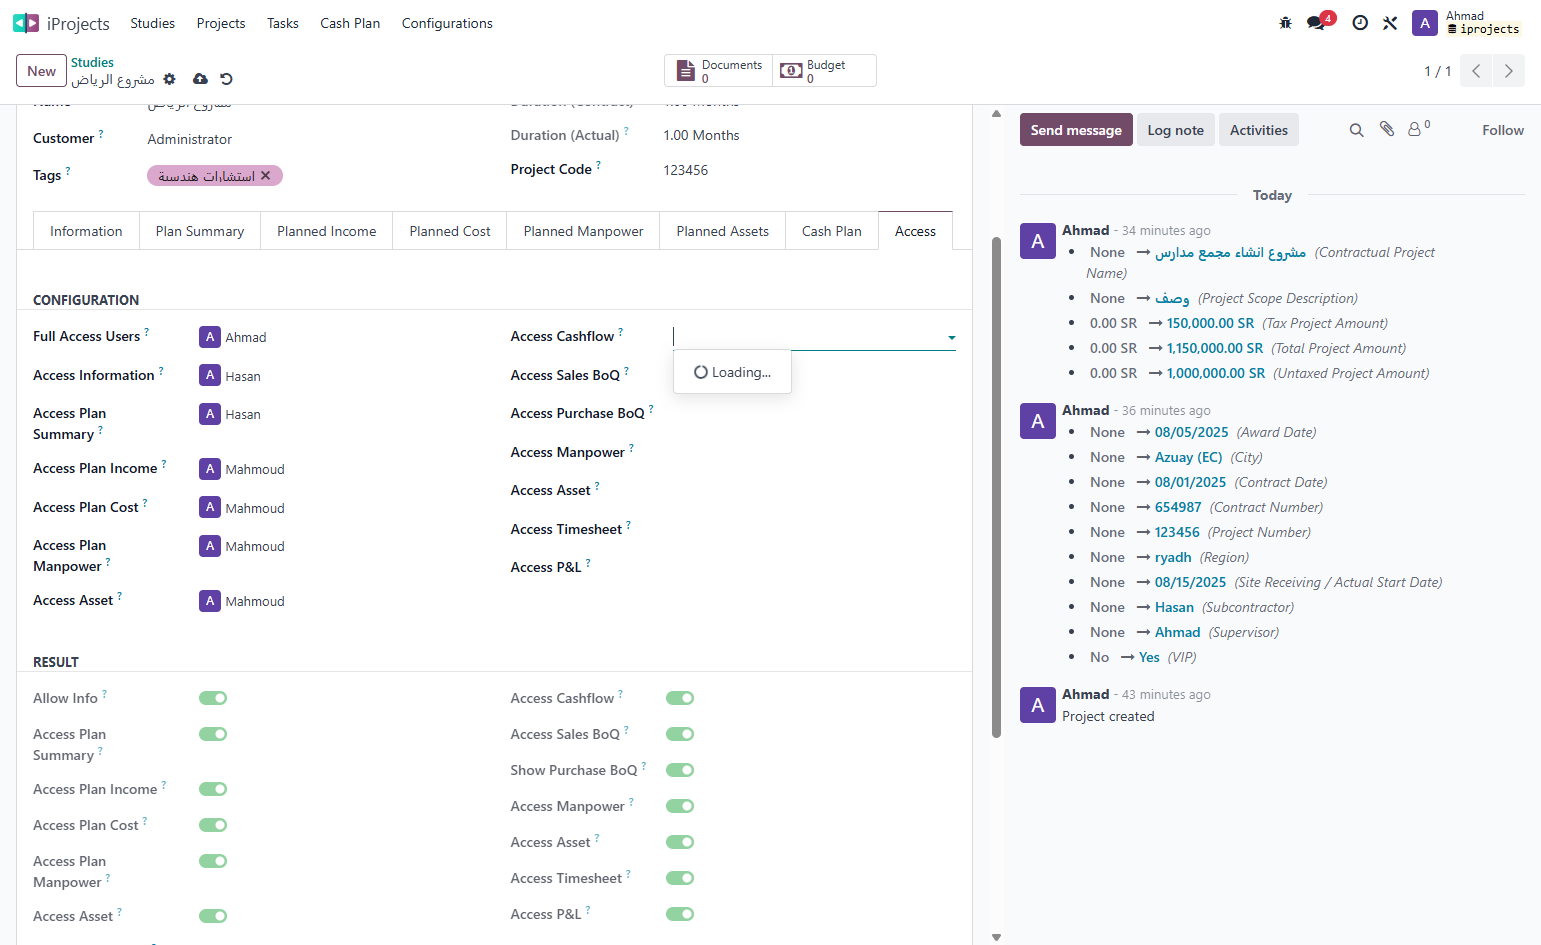
Task: Open the conversations message icon
Action: coord(1316,23)
